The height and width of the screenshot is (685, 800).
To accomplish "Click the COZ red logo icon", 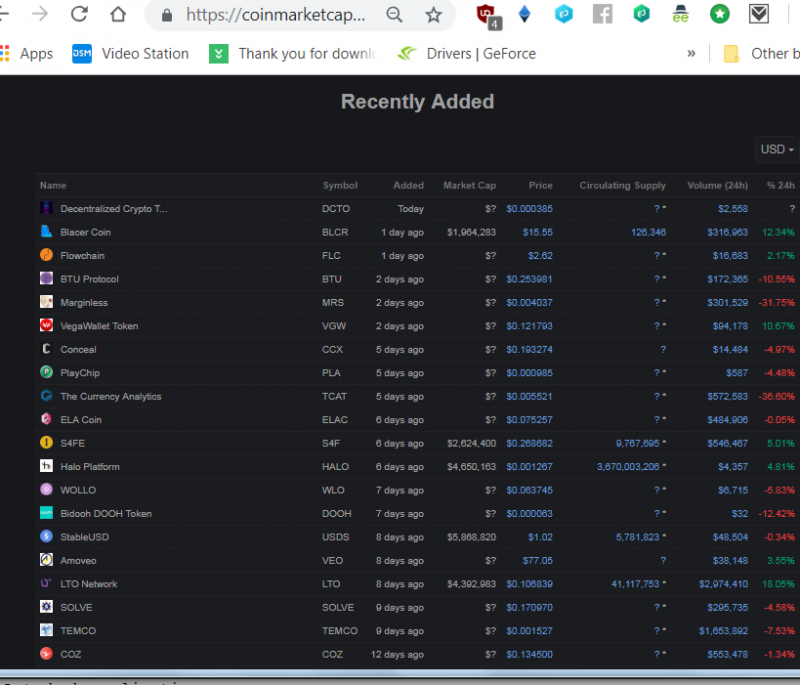I will (x=46, y=654).
